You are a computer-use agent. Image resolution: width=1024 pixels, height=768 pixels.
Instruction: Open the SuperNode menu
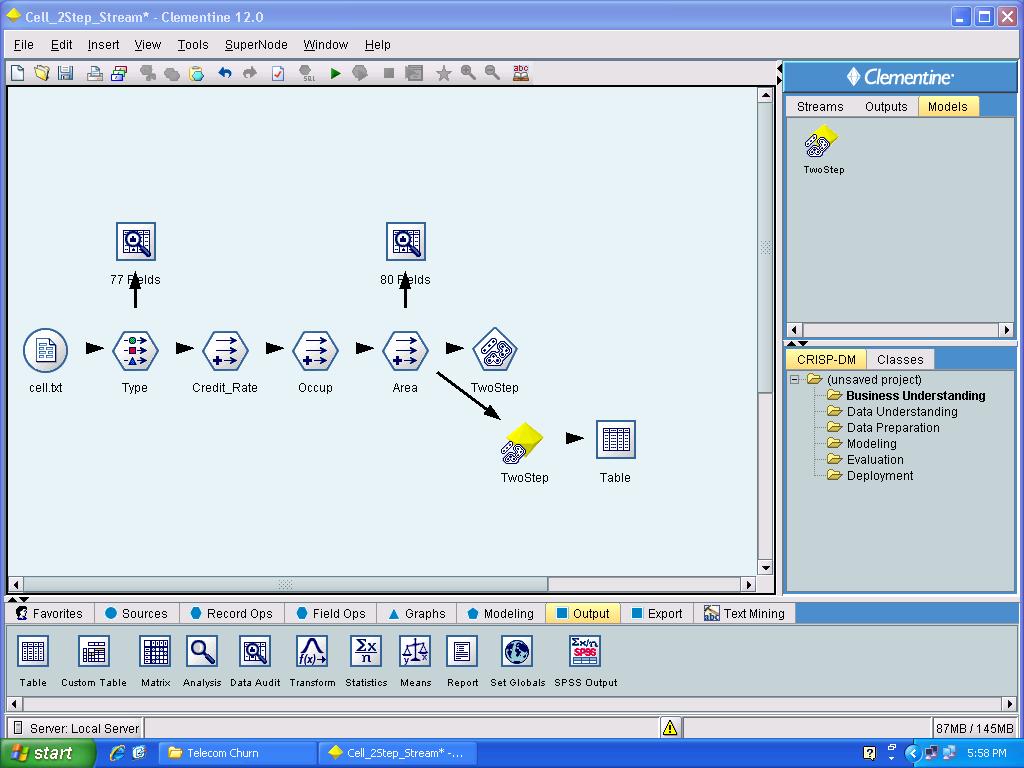pyautogui.click(x=256, y=44)
